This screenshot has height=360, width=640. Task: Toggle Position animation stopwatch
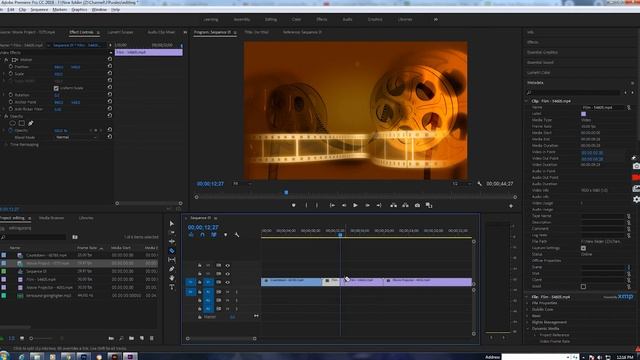(x=11, y=67)
